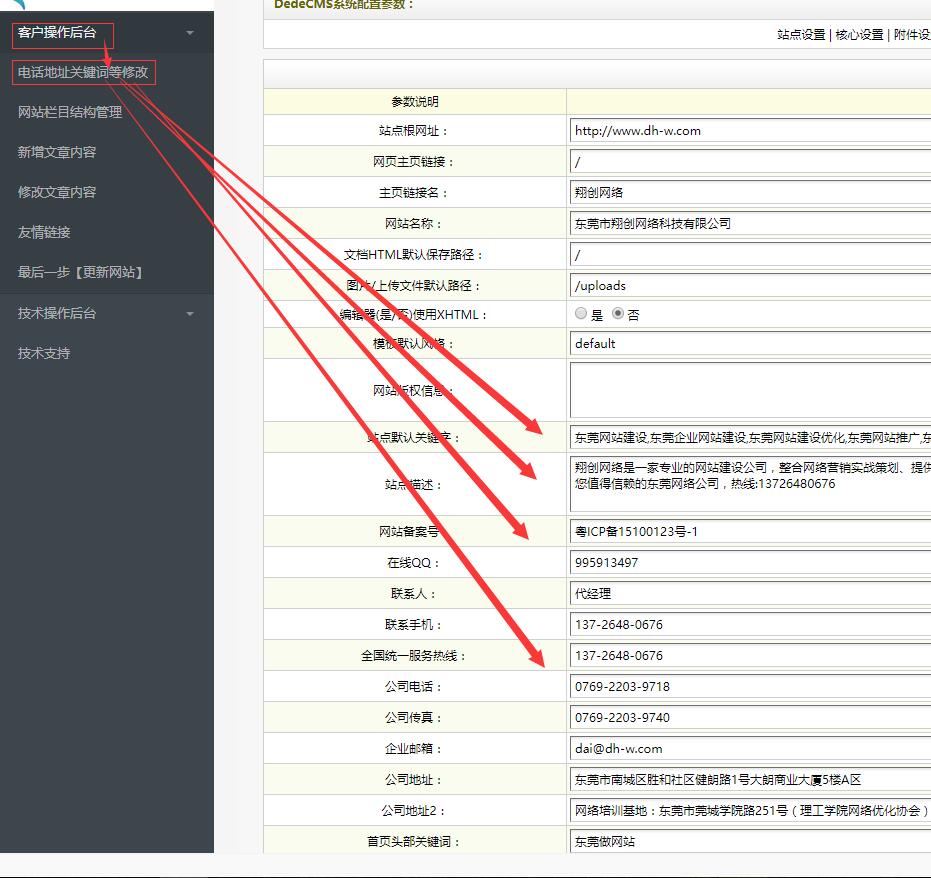Focus the 企业邮箱 email field

pyautogui.click(x=750, y=748)
